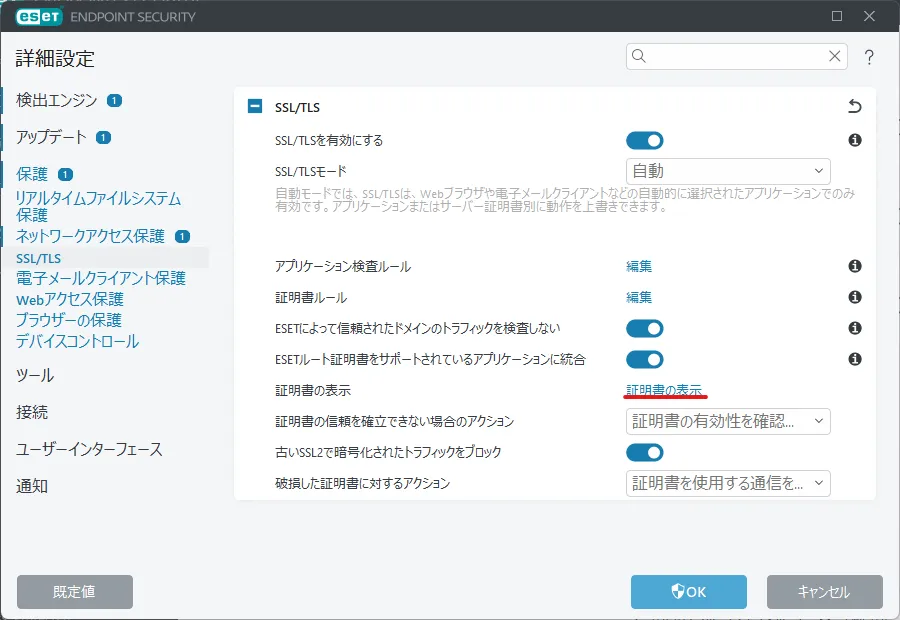Click the undo/revert arrow for SSL/TLS section
Screen dimensions: 900x620
[x=854, y=107]
